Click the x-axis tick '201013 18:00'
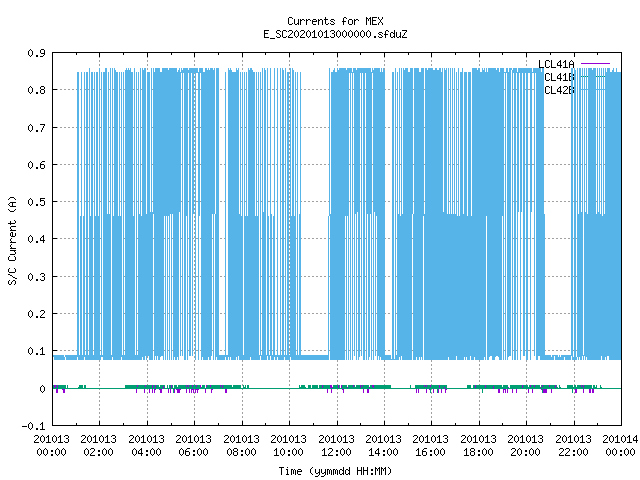 click(478, 446)
